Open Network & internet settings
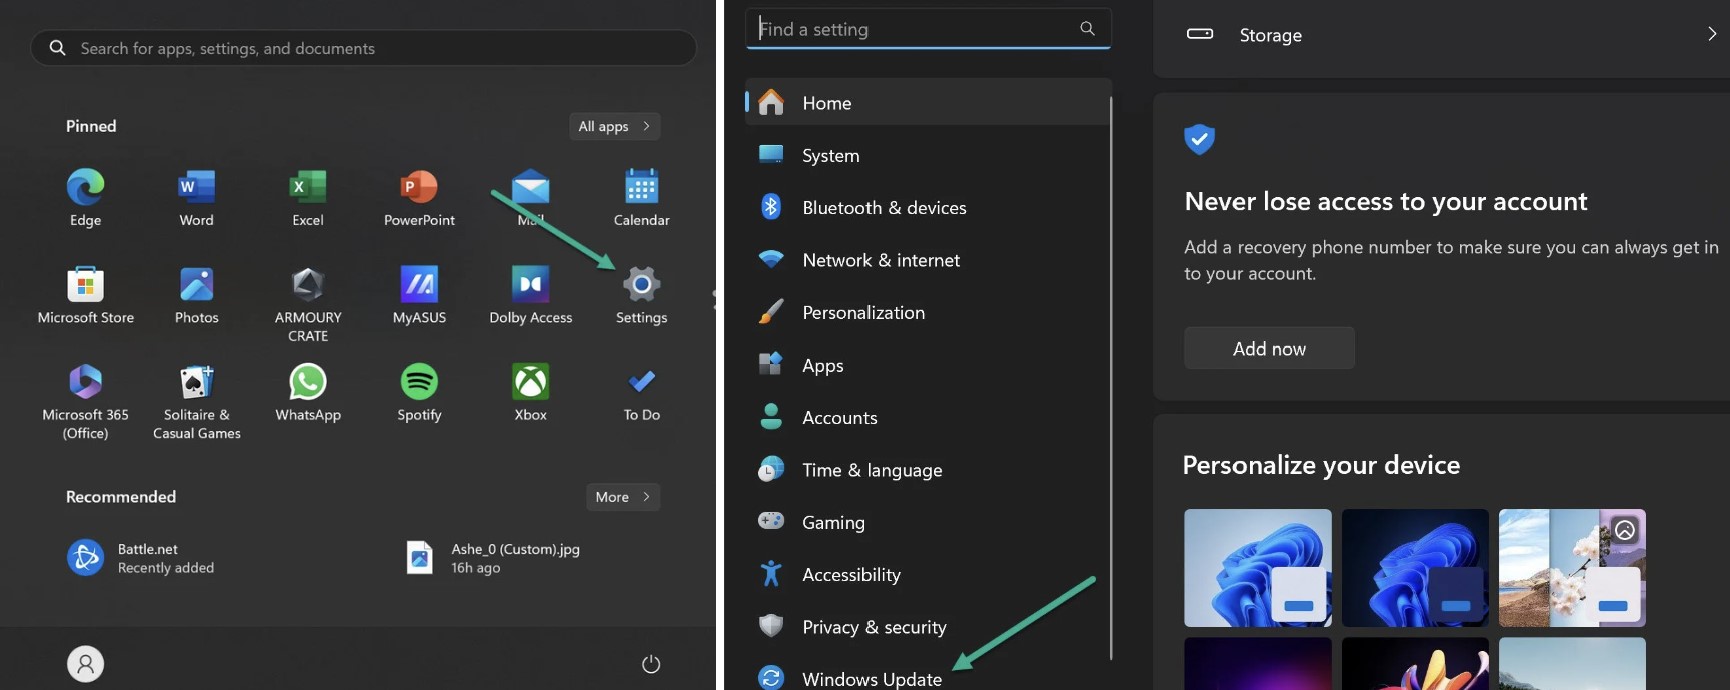This screenshot has width=1730, height=690. click(928, 260)
